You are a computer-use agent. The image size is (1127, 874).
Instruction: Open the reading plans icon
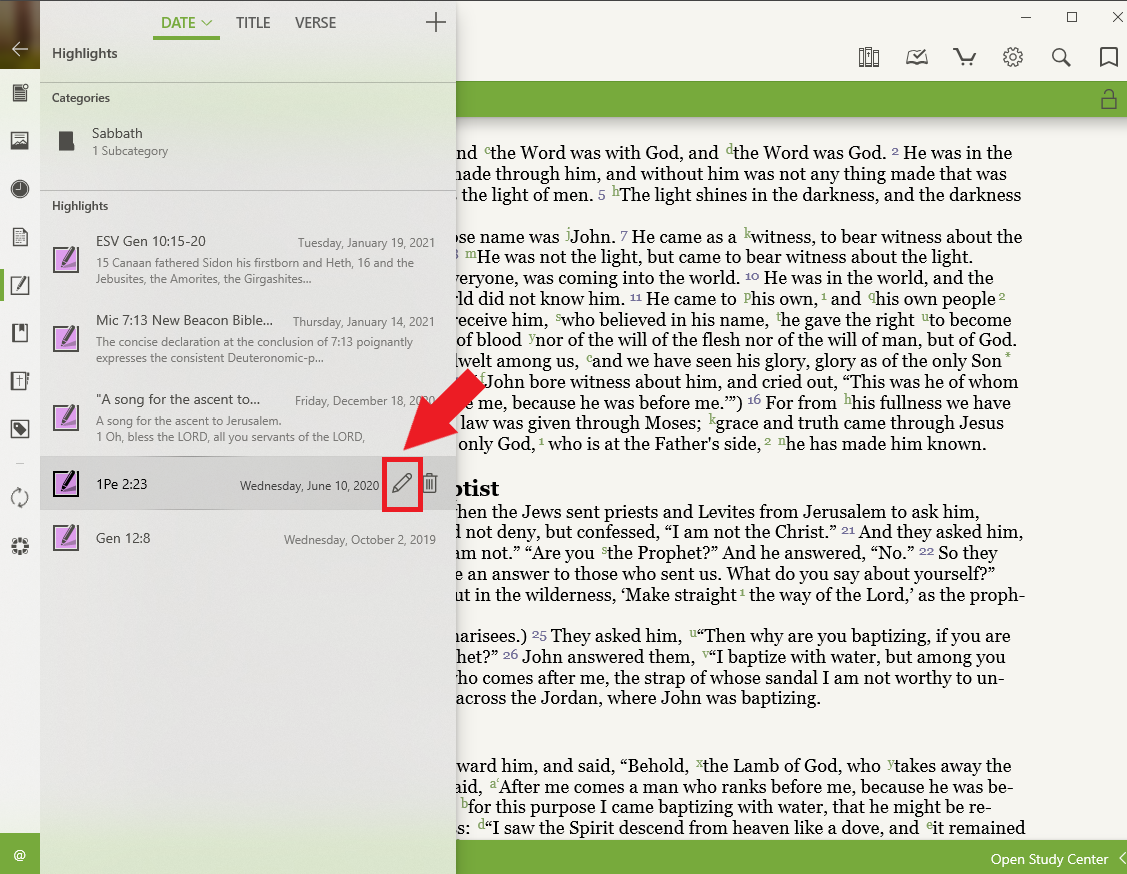[917, 57]
